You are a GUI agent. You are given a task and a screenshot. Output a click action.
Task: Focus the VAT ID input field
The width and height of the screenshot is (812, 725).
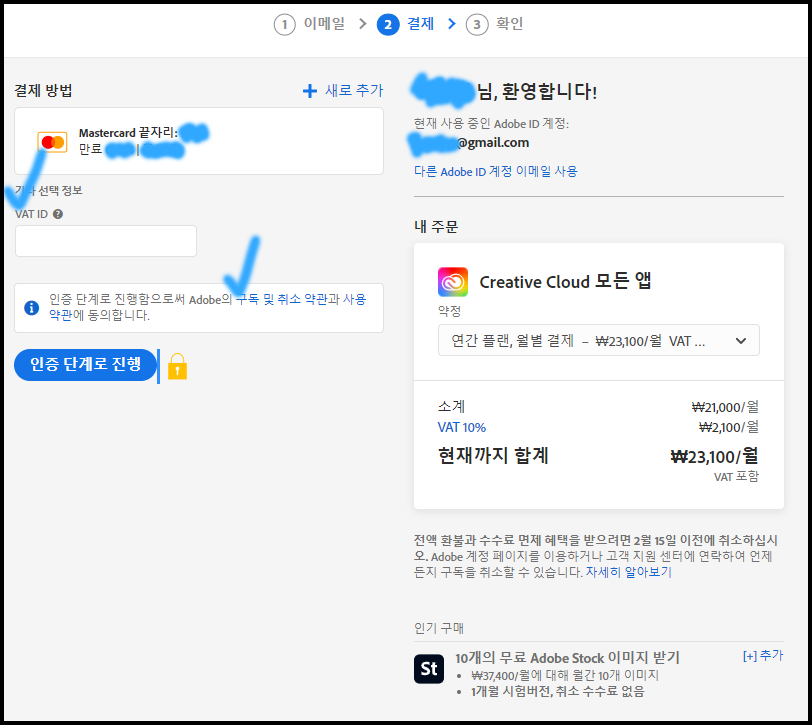click(x=106, y=241)
